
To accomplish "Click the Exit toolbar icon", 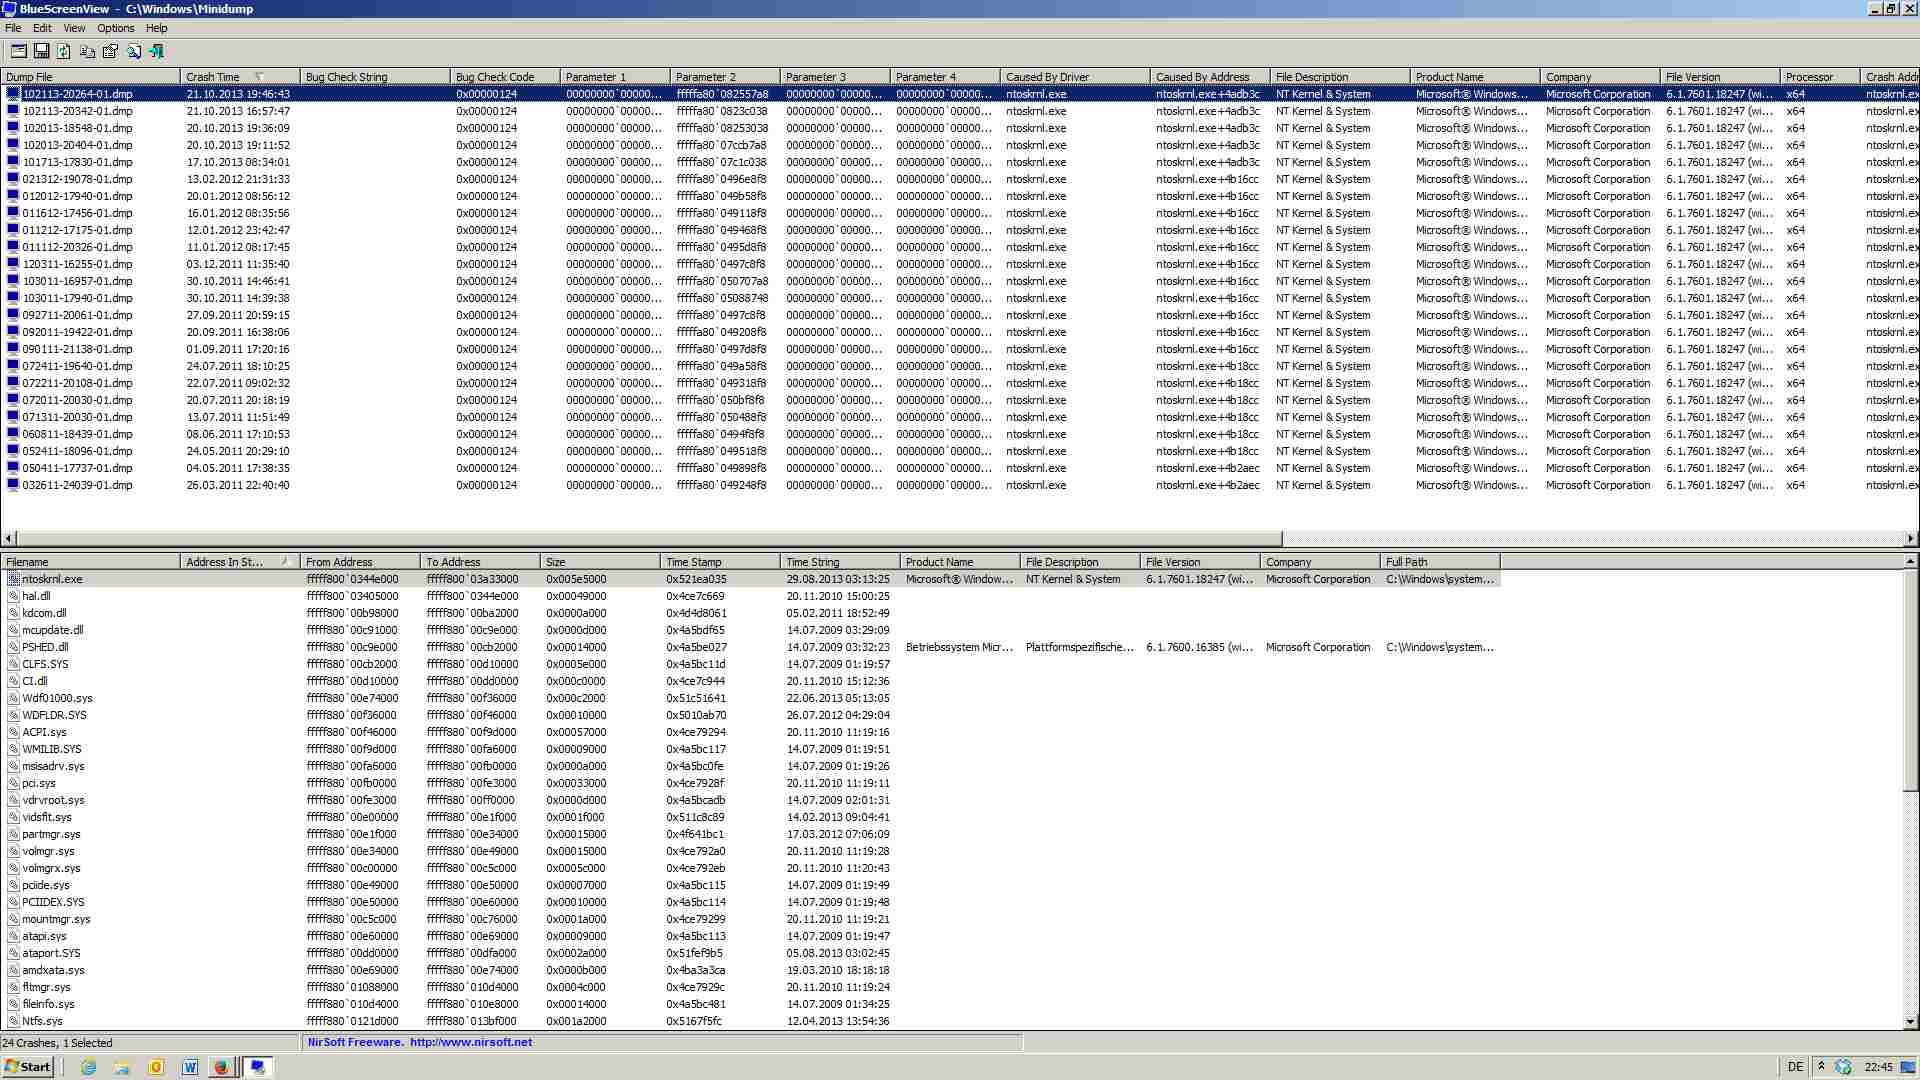I will point(156,51).
